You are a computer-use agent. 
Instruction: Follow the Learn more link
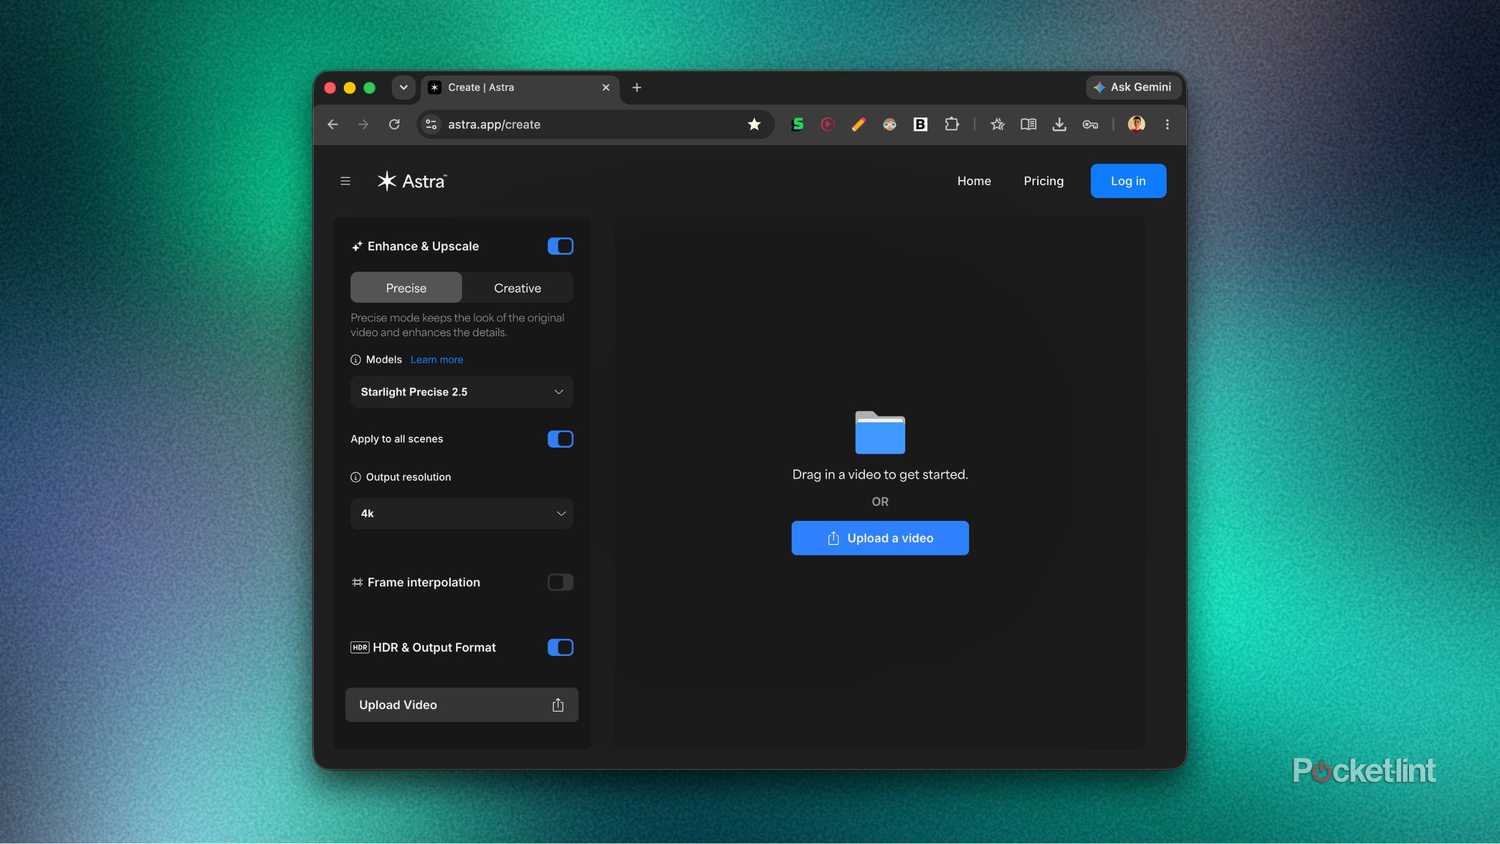click(x=437, y=360)
